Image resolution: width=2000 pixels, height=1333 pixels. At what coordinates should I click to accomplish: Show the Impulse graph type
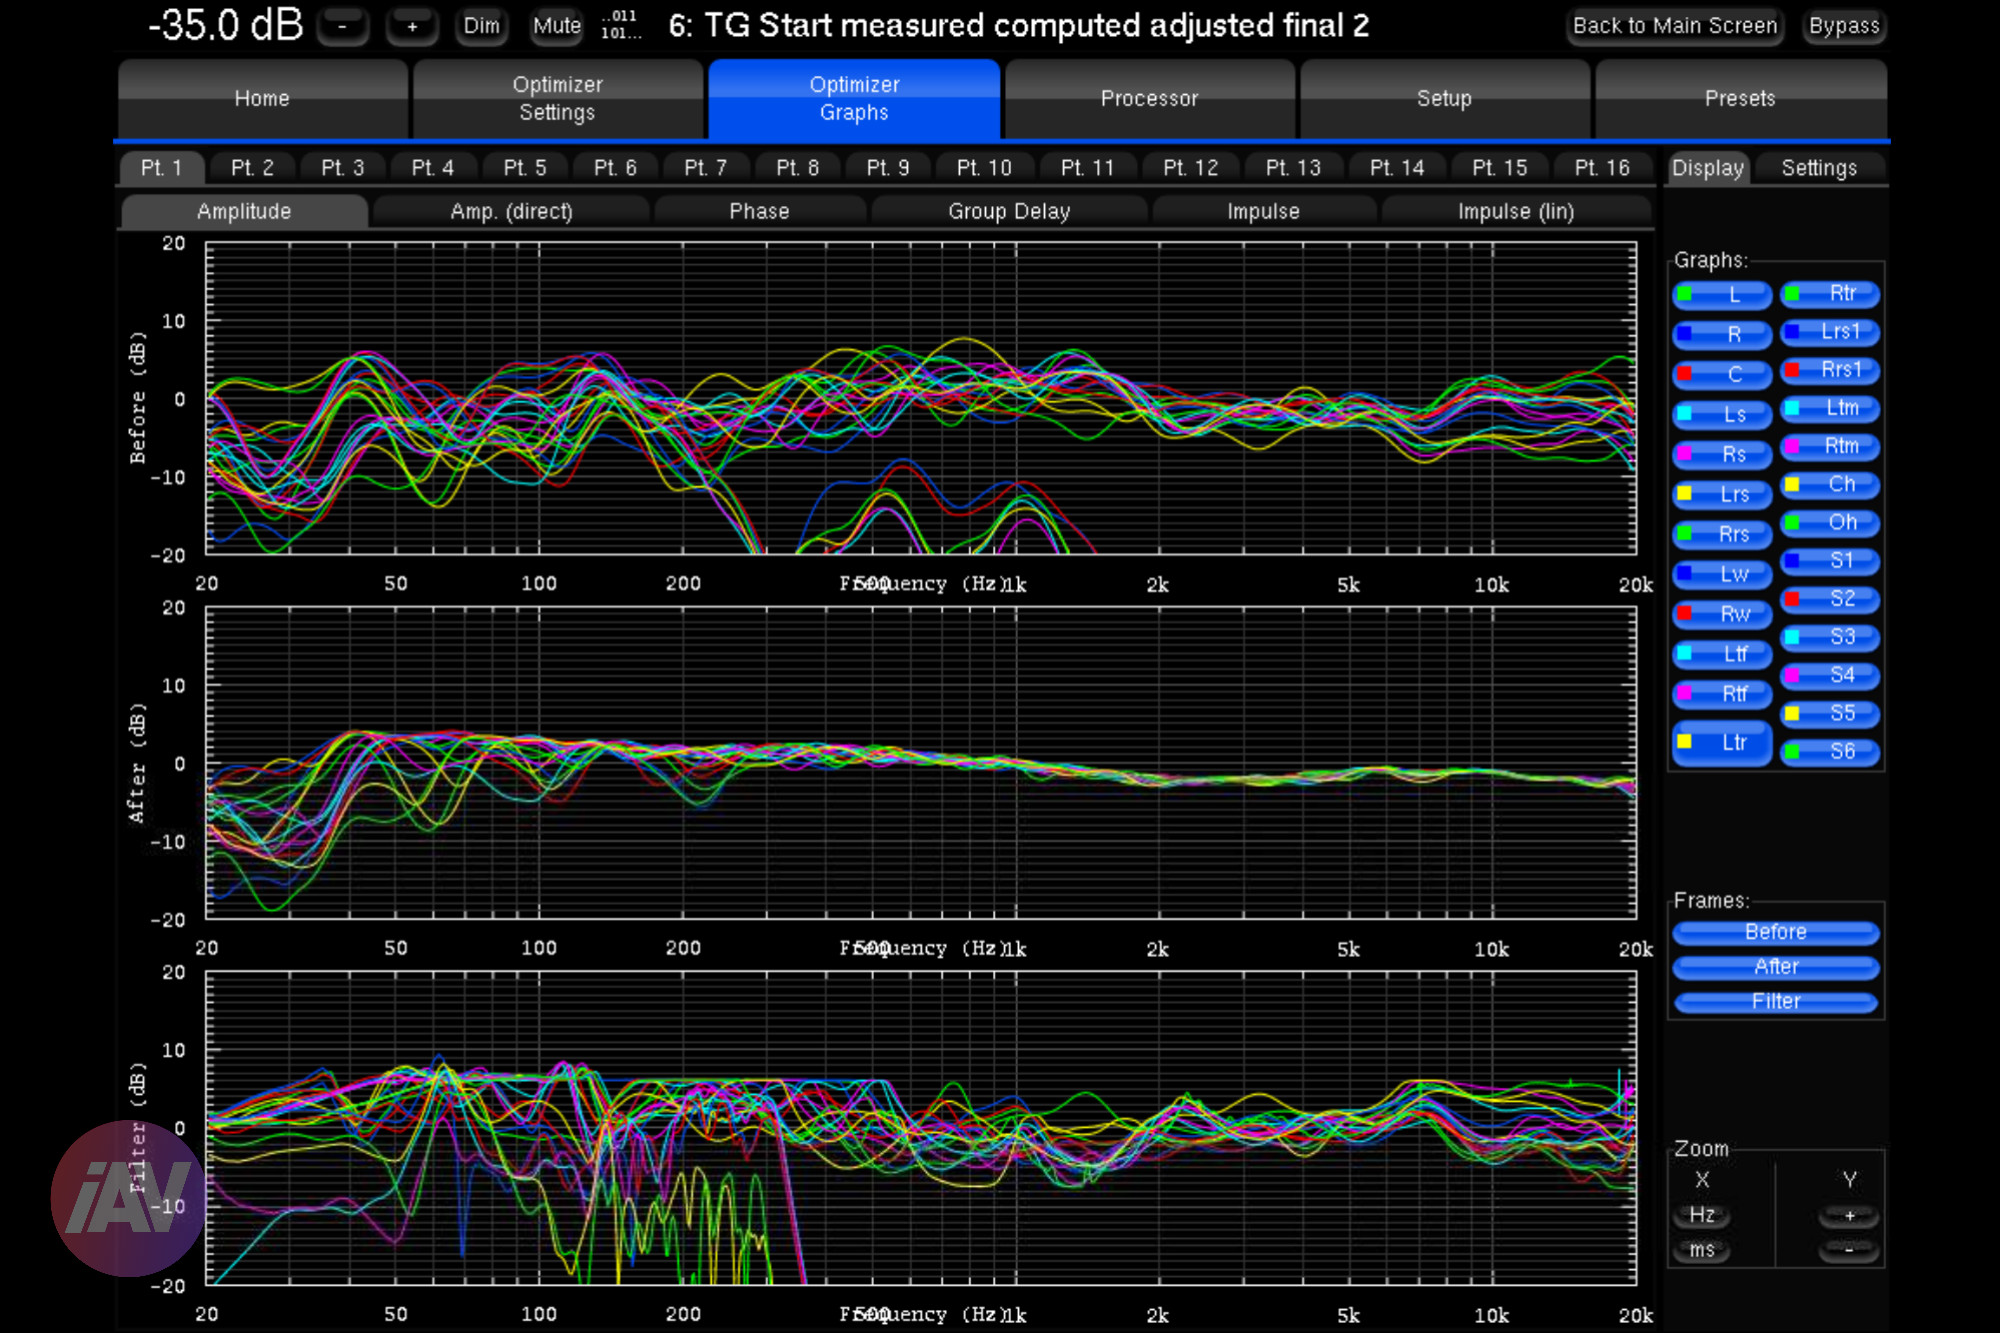point(1263,211)
